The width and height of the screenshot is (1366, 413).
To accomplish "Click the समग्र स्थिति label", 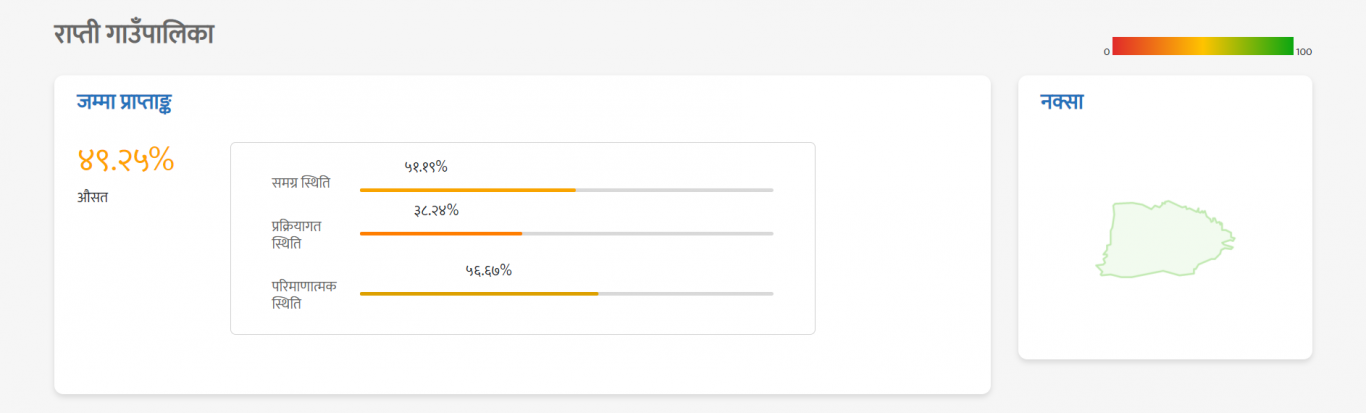I will click(x=300, y=183).
